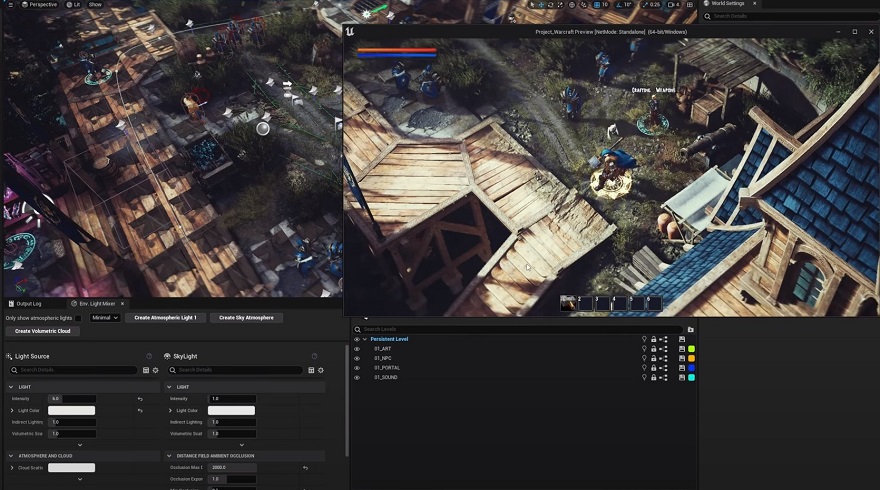This screenshot has height=490, width=880.
Task: Collapse the SkyLight LIGHT section
Action: 169,387
